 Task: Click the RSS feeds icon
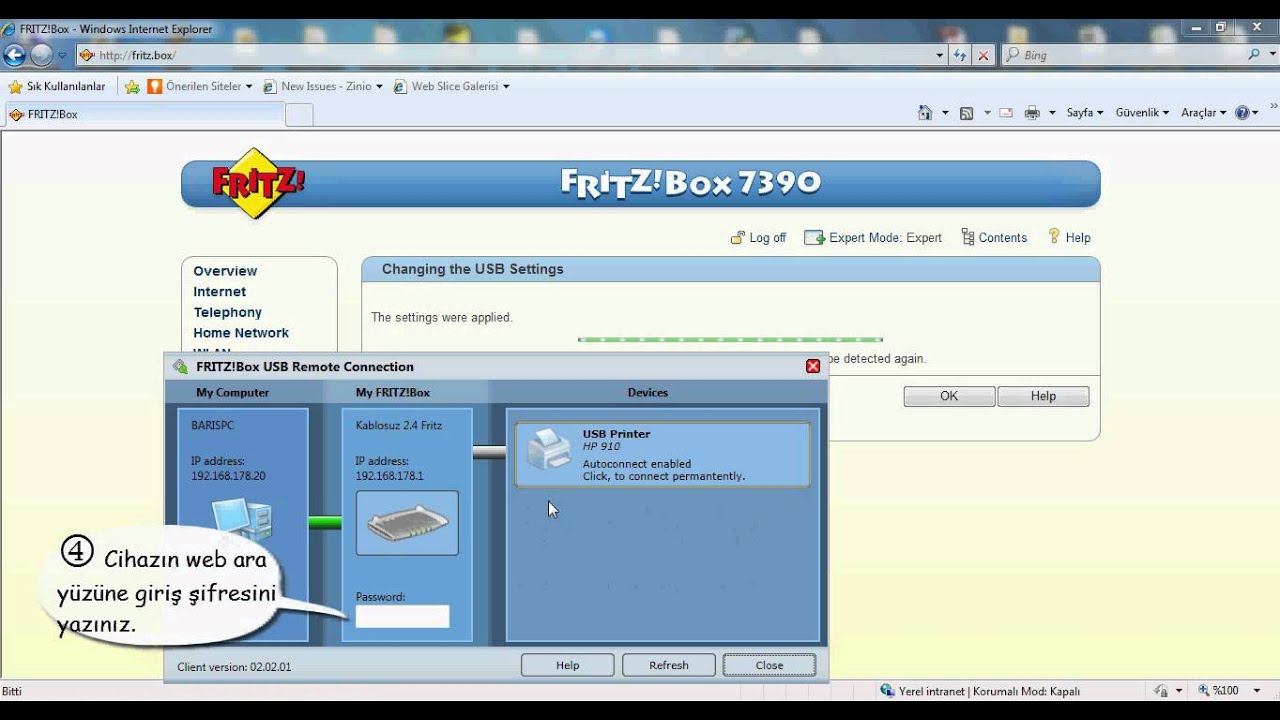[966, 113]
